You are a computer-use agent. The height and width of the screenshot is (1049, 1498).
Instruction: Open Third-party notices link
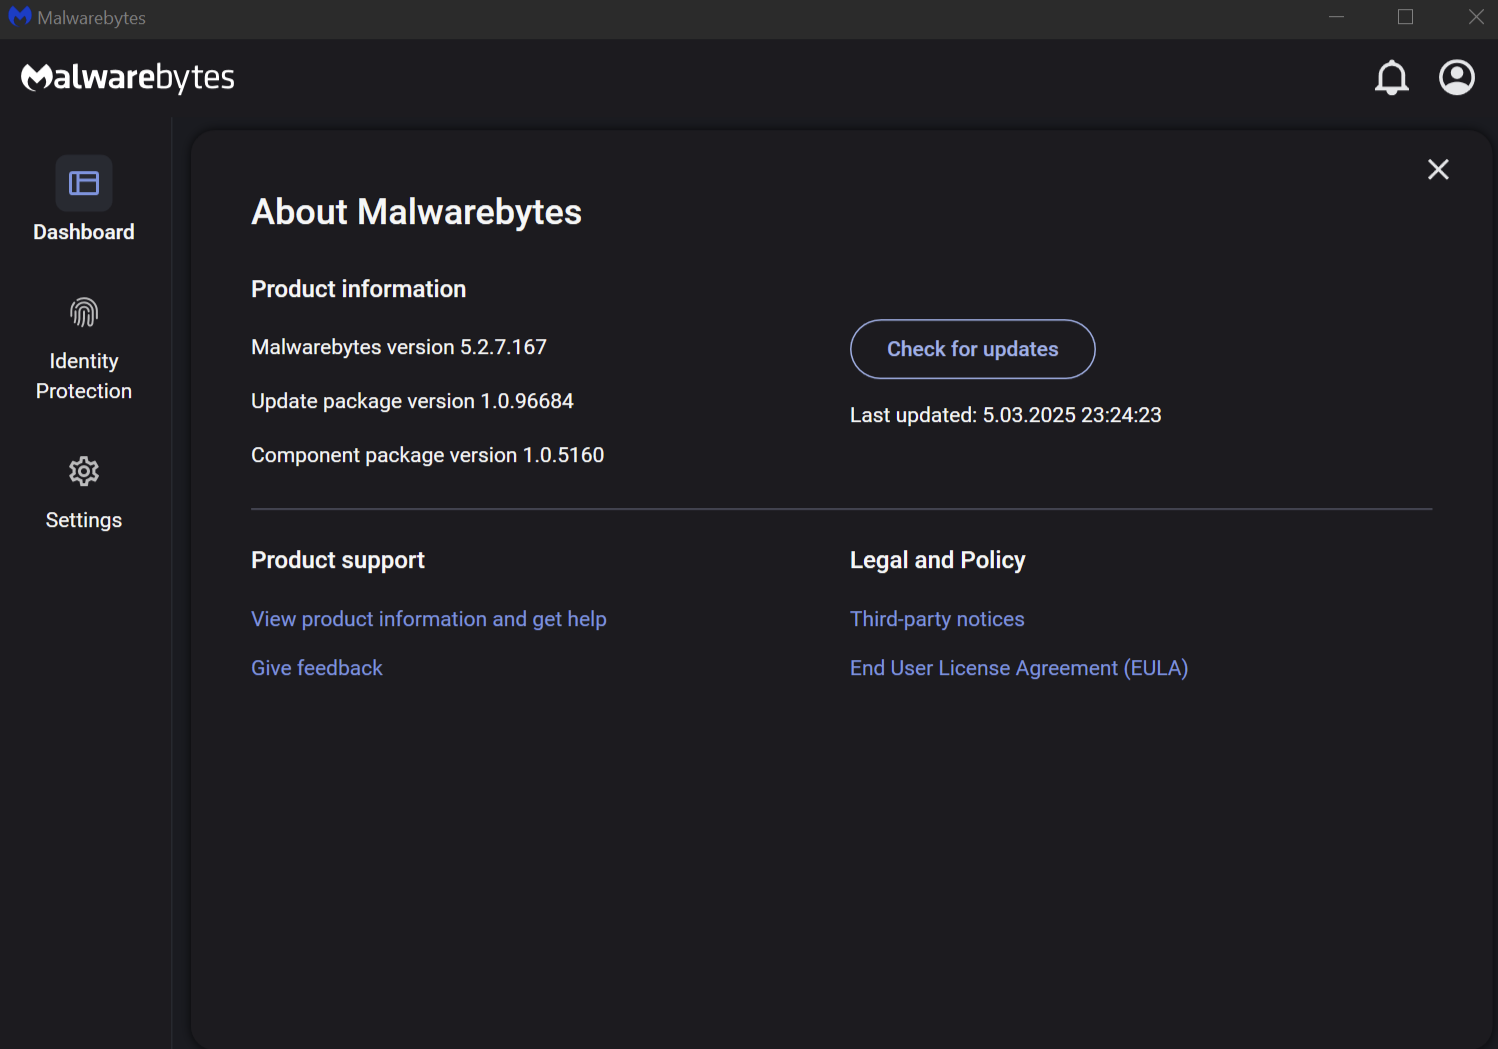pyautogui.click(x=937, y=619)
